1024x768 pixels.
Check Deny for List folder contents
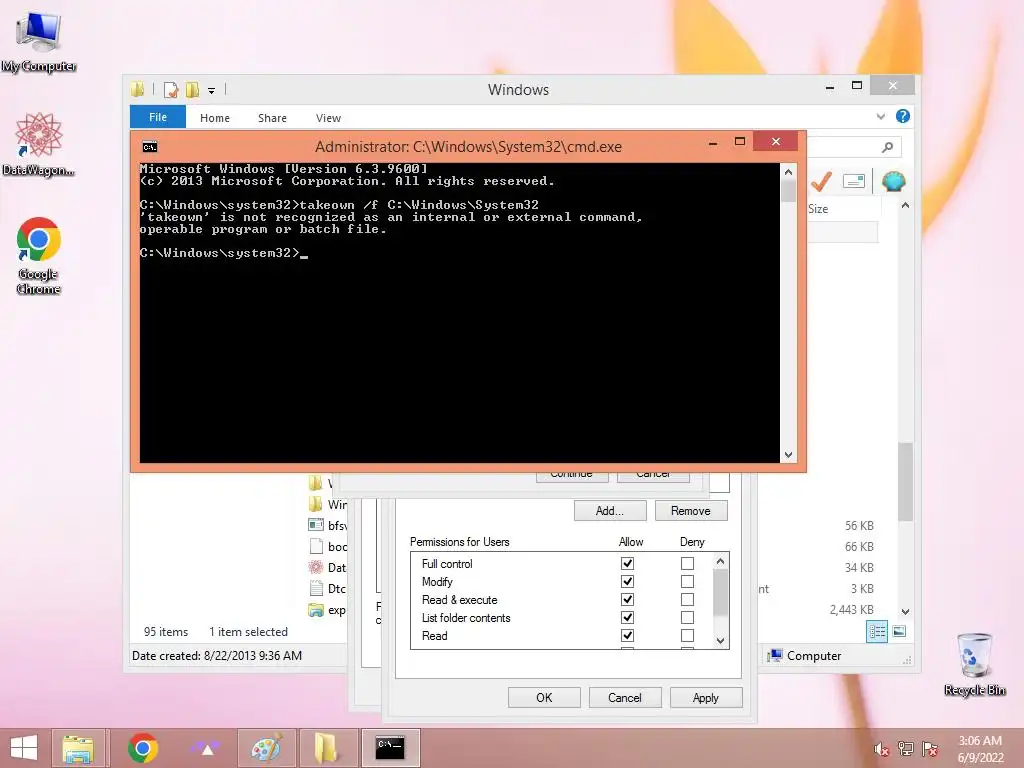pos(687,617)
